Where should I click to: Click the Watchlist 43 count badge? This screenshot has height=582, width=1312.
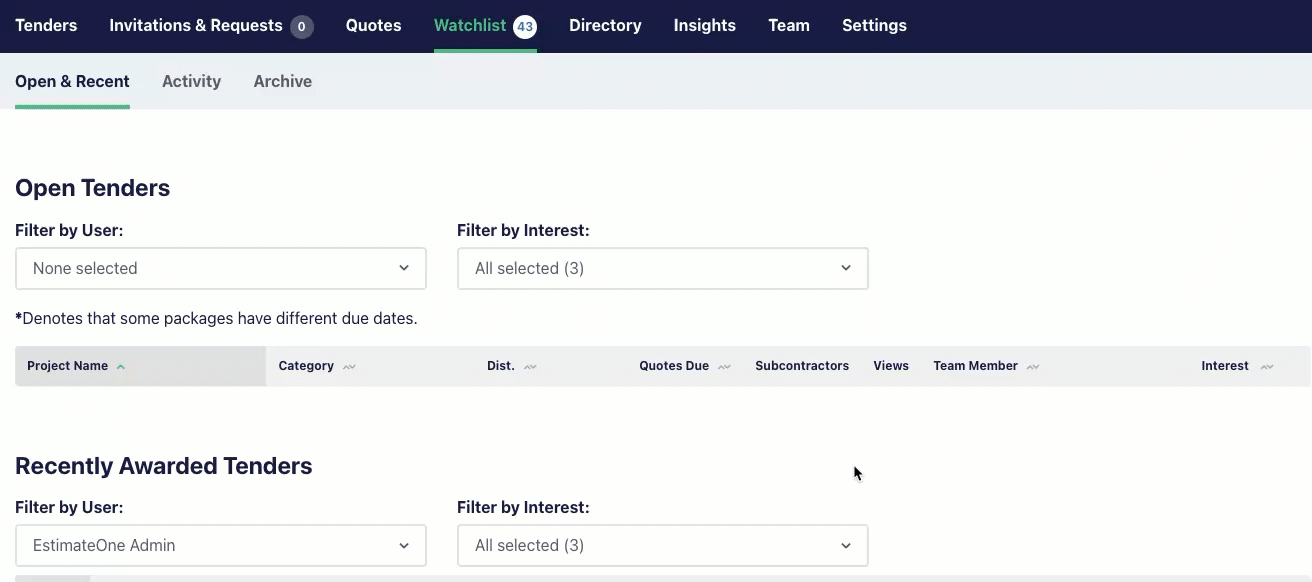coord(525,26)
